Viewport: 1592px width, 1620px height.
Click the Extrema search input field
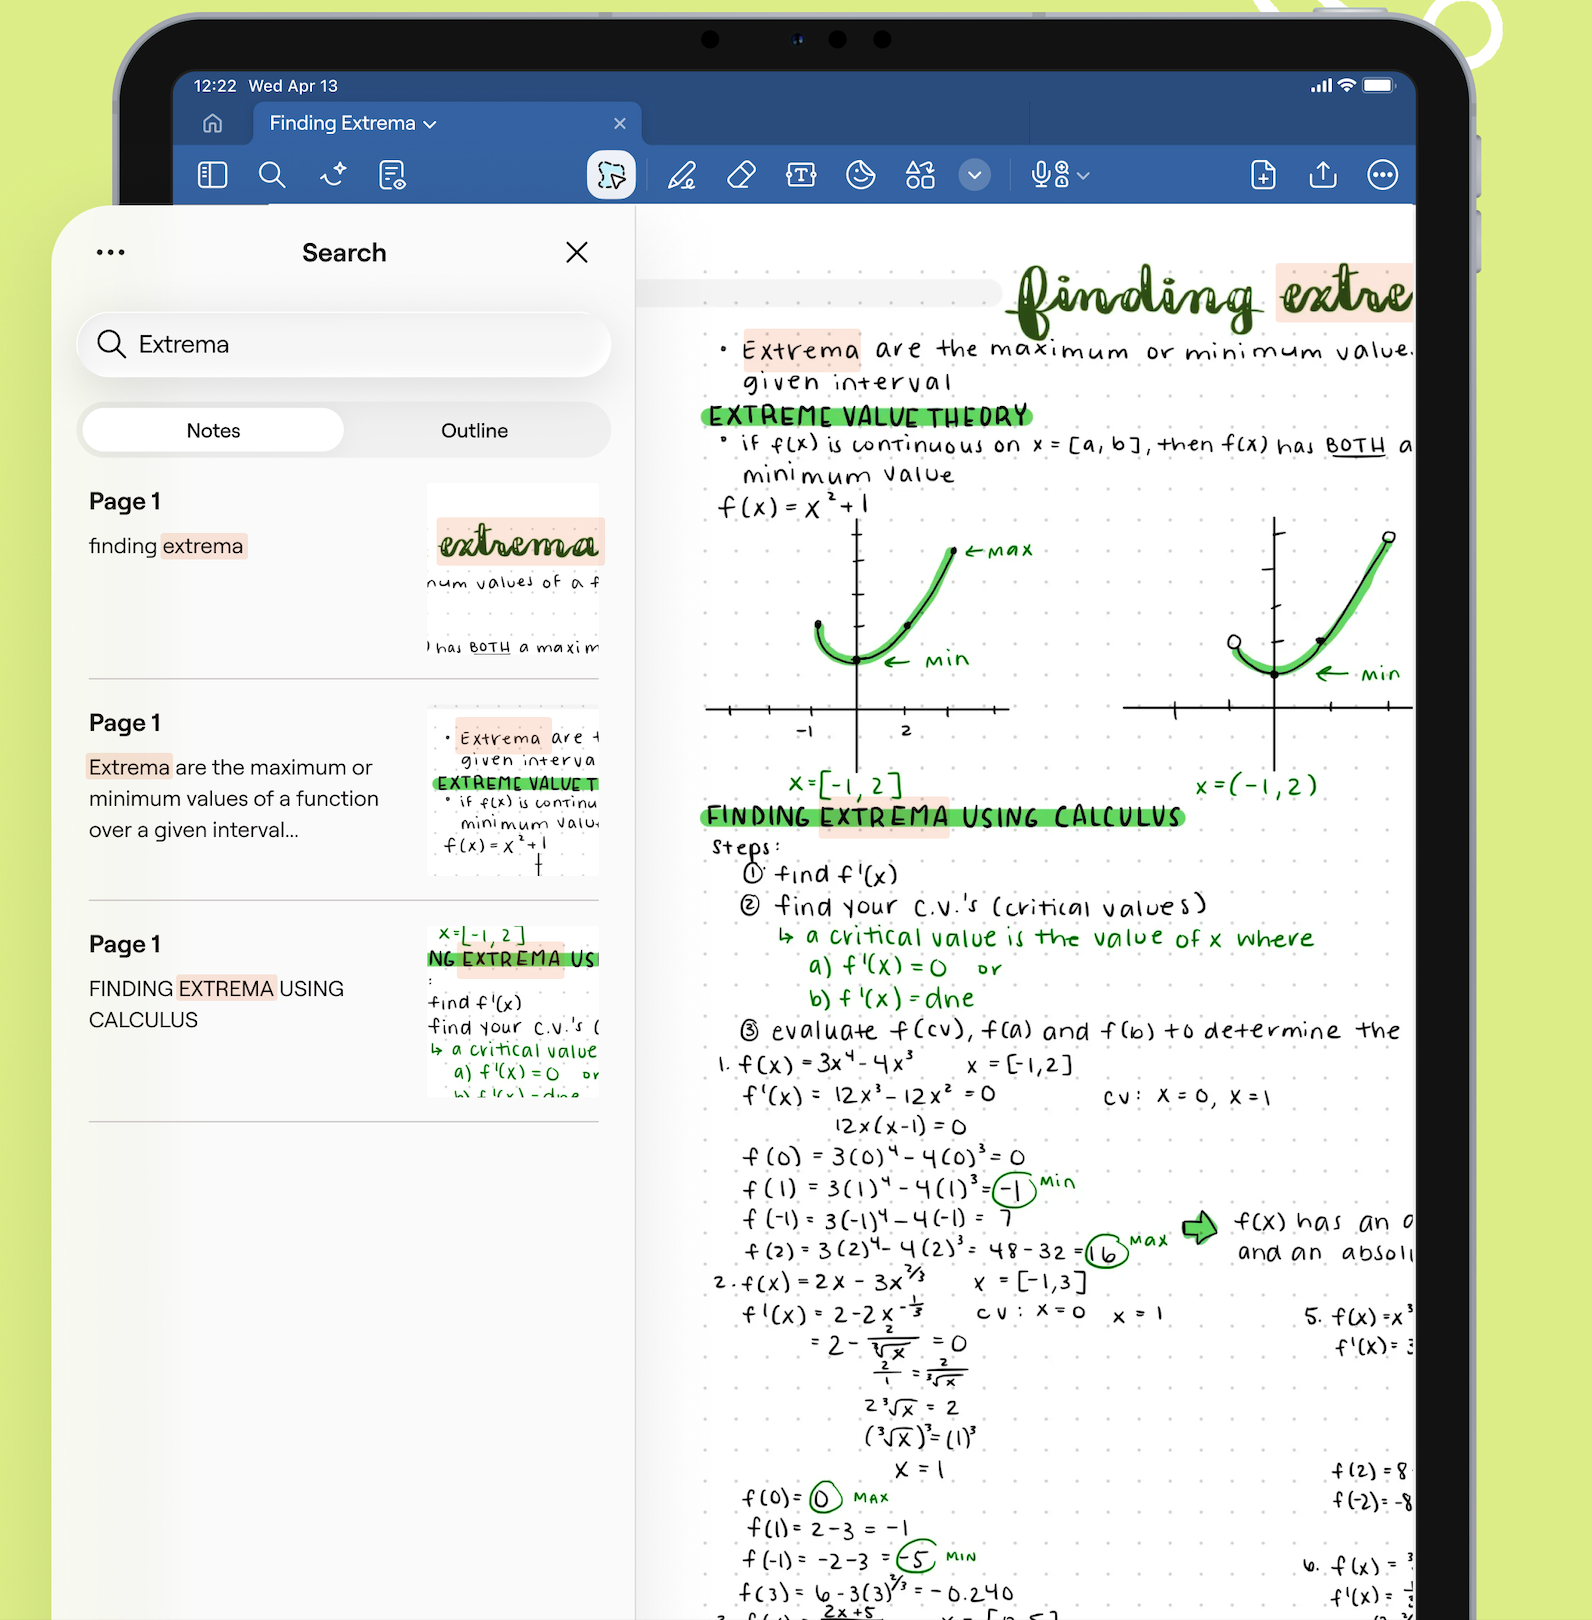[x=344, y=344]
